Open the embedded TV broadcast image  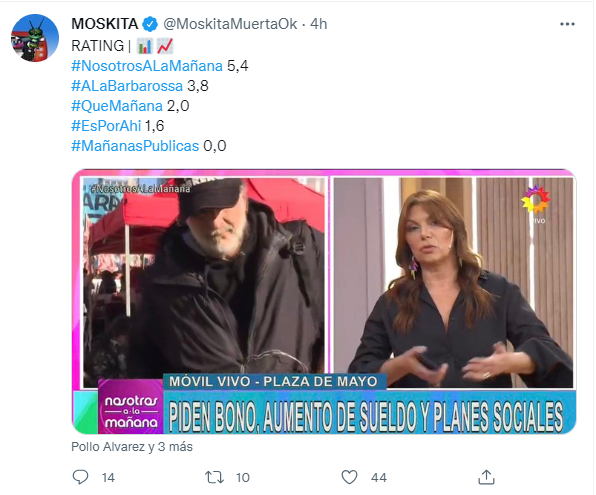tap(324, 302)
